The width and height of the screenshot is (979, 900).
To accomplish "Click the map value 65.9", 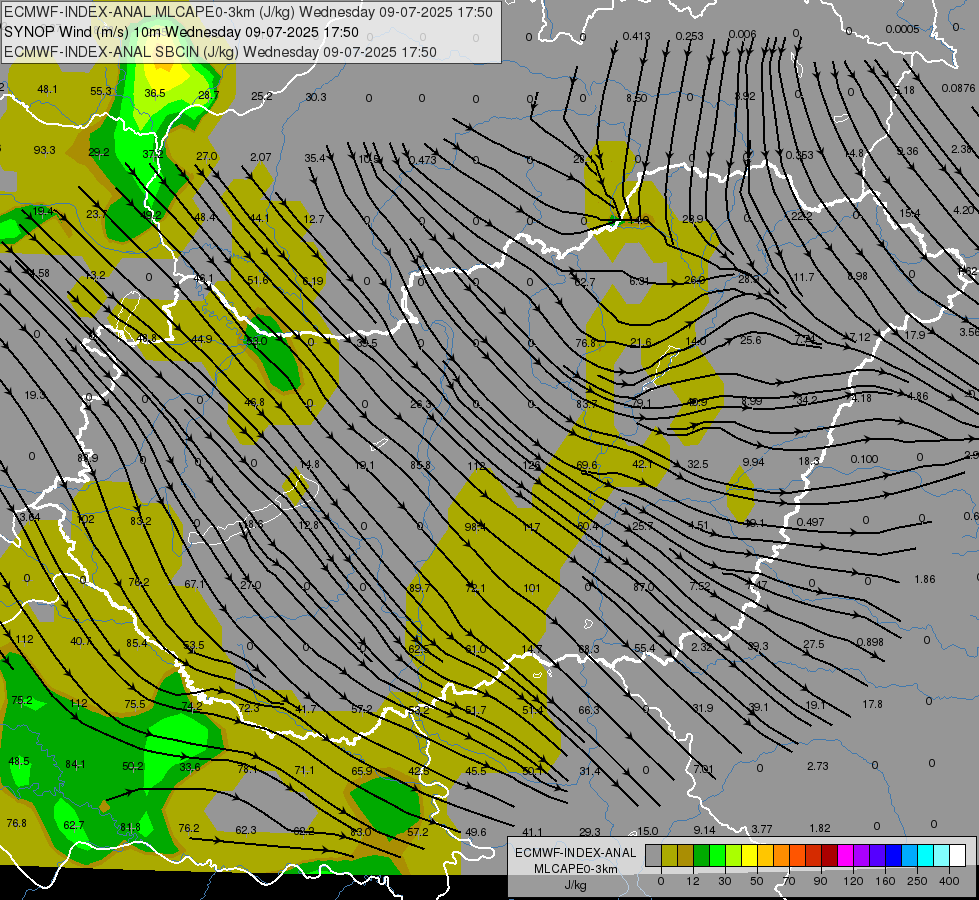I will coord(362,771).
